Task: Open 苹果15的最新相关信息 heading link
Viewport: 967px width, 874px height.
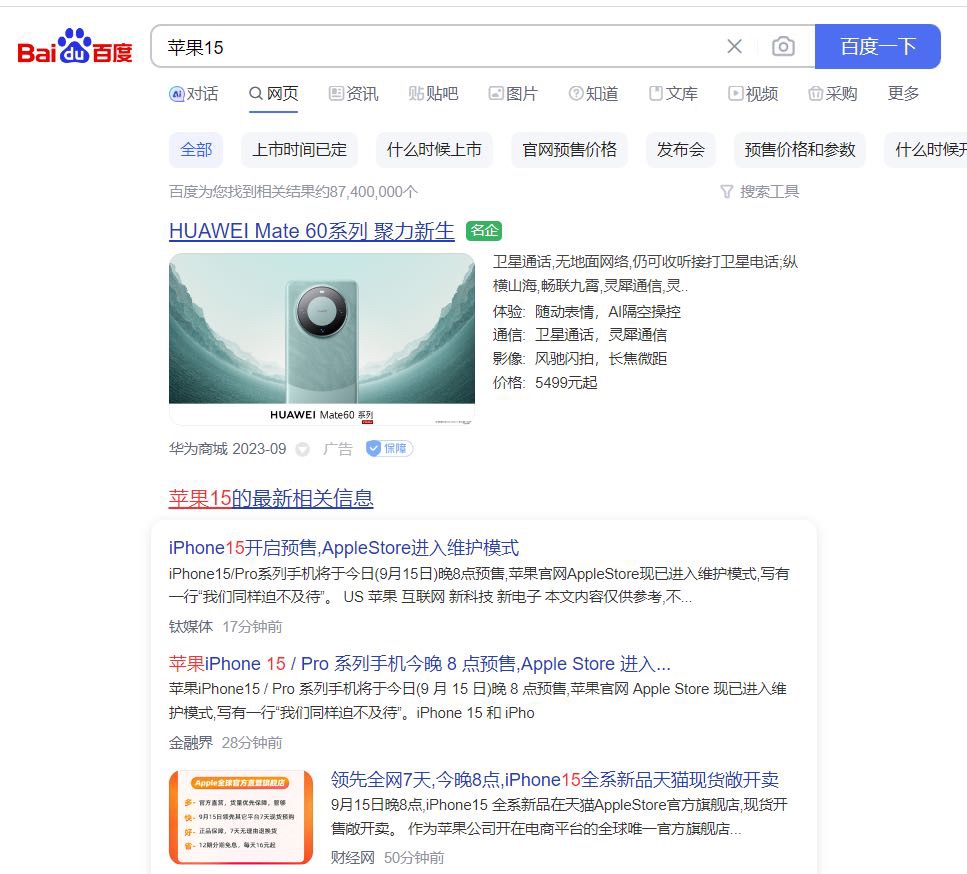Action: pyautogui.click(x=271, y=498)
